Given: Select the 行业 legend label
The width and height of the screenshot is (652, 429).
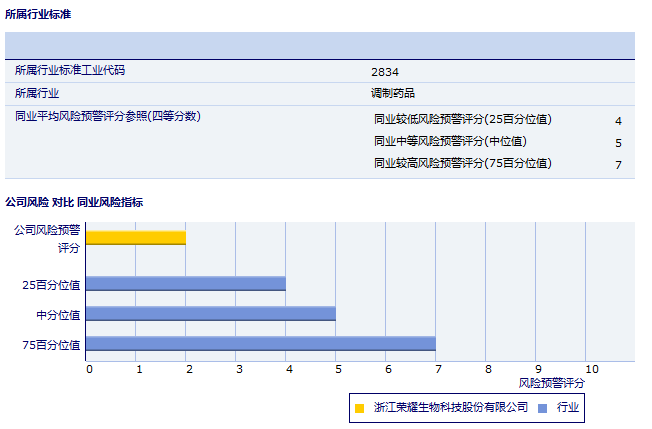Looking at the screenshot, I should point(568,408).
